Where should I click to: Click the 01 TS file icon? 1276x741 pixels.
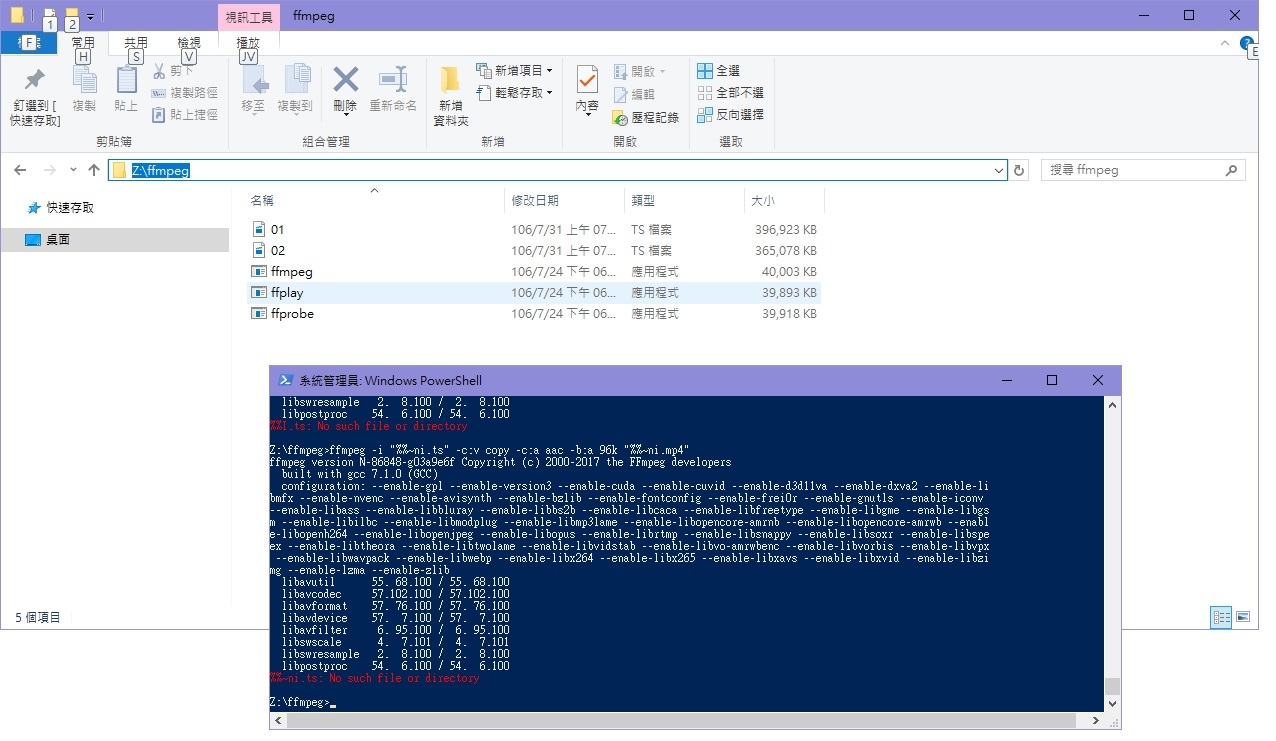point(258,230)
